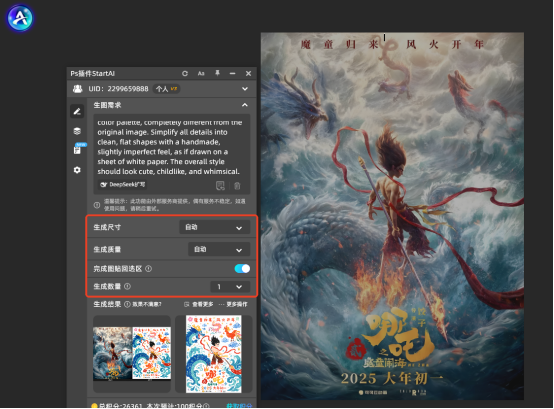Click the trash icon below prompt
The width and height of the screenshot is (554, 409).
[x=237, y=185]
